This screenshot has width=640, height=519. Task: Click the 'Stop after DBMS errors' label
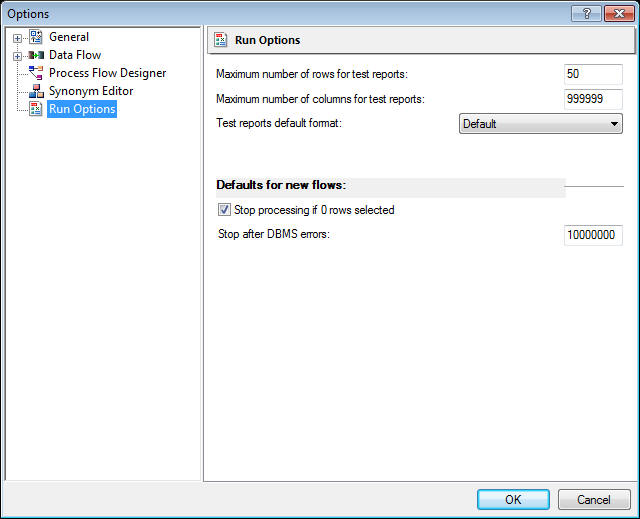pyautogui.click(x=274, y=234)
